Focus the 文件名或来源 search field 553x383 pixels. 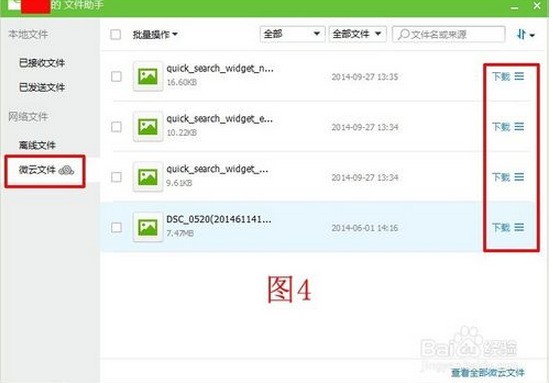tap(449, 34)
